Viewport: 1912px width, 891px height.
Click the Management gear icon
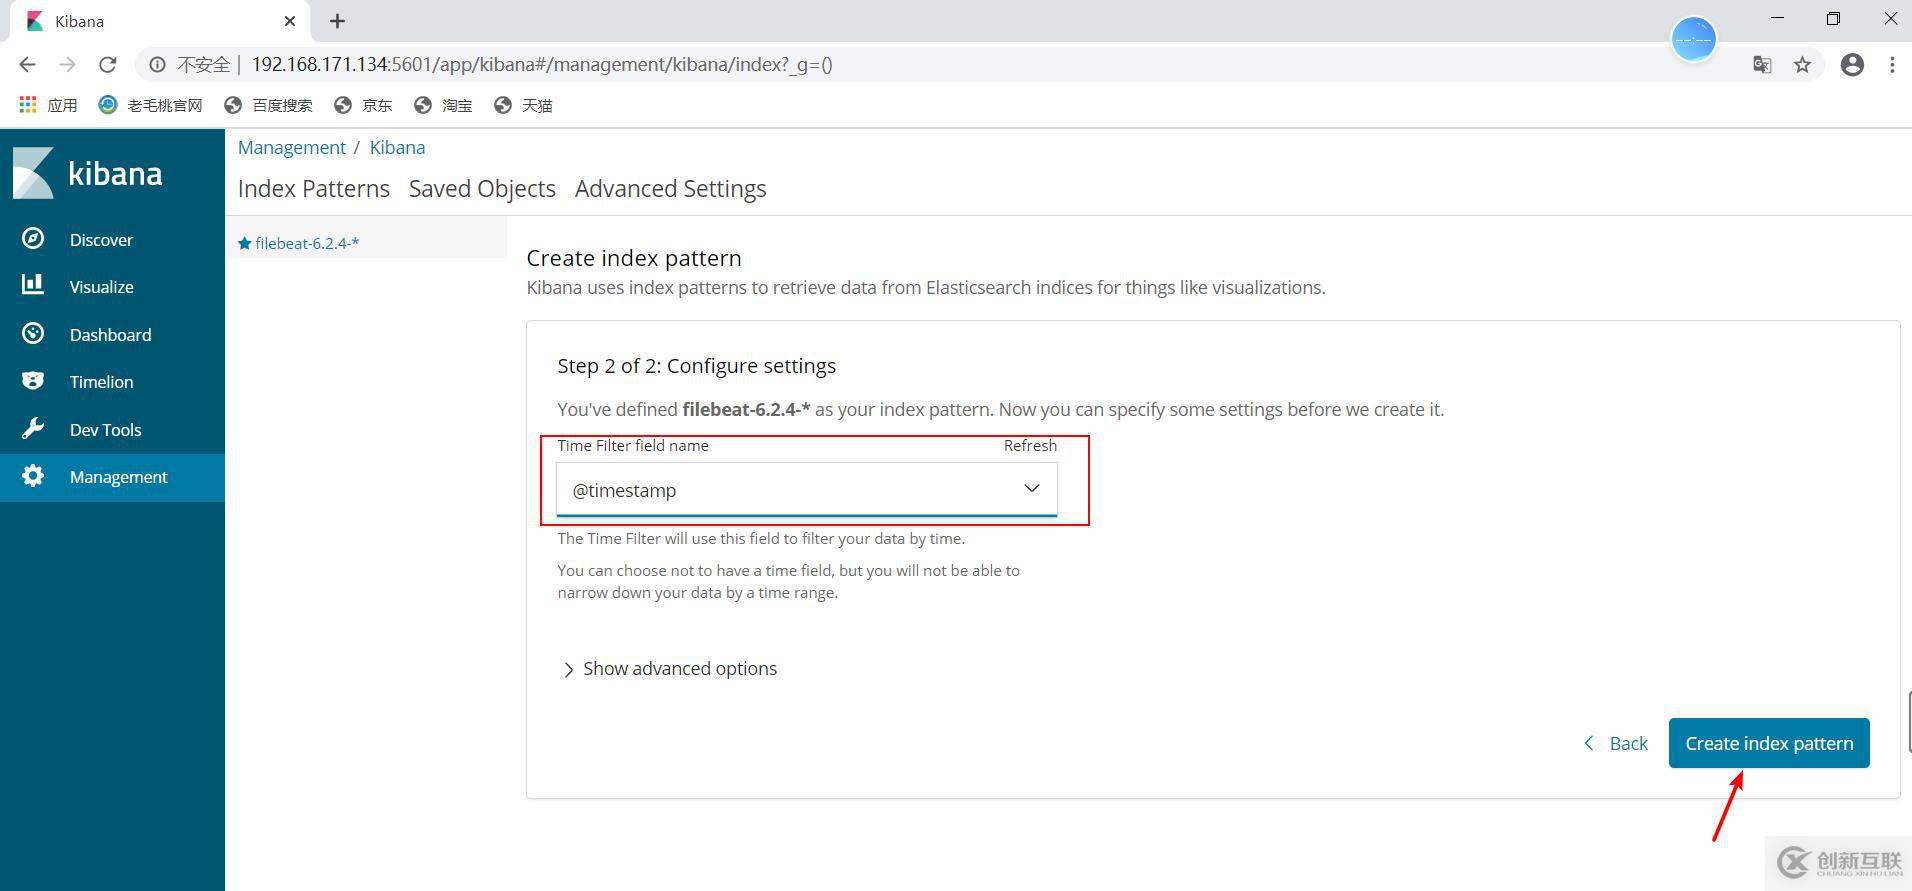[x=33, y=476]
